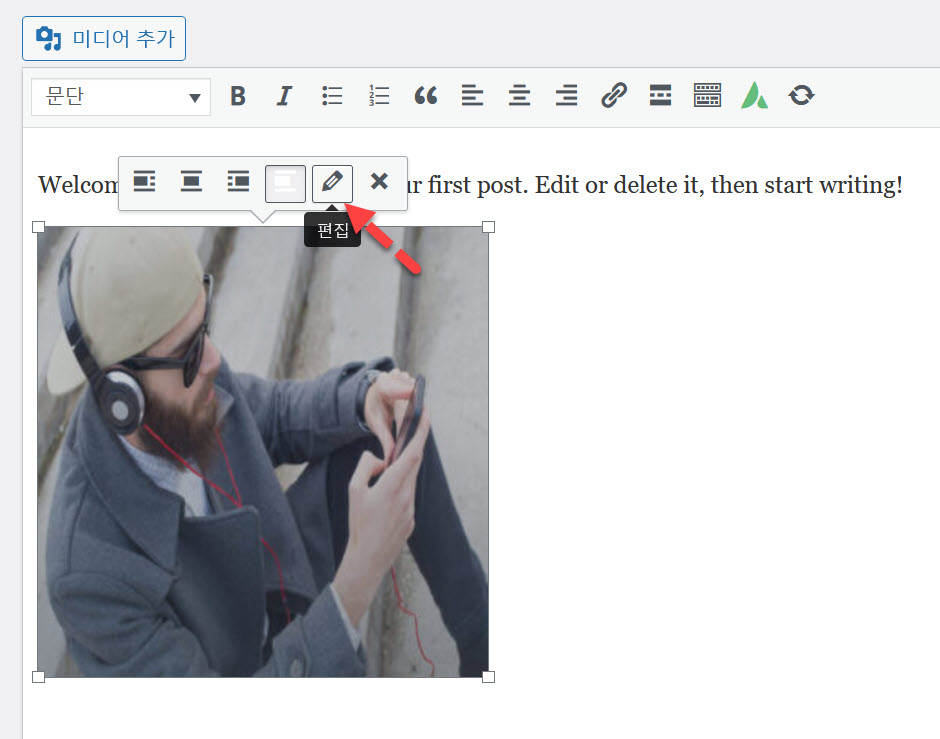
Task: Toggle the toolbar kitchen sink
Action: 707,96
